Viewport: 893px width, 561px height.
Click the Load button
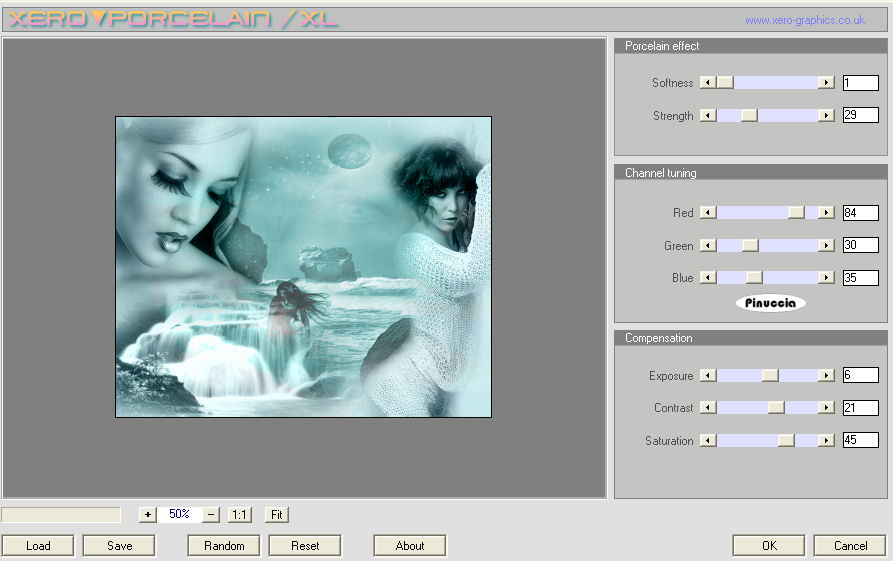click(38, 546)
